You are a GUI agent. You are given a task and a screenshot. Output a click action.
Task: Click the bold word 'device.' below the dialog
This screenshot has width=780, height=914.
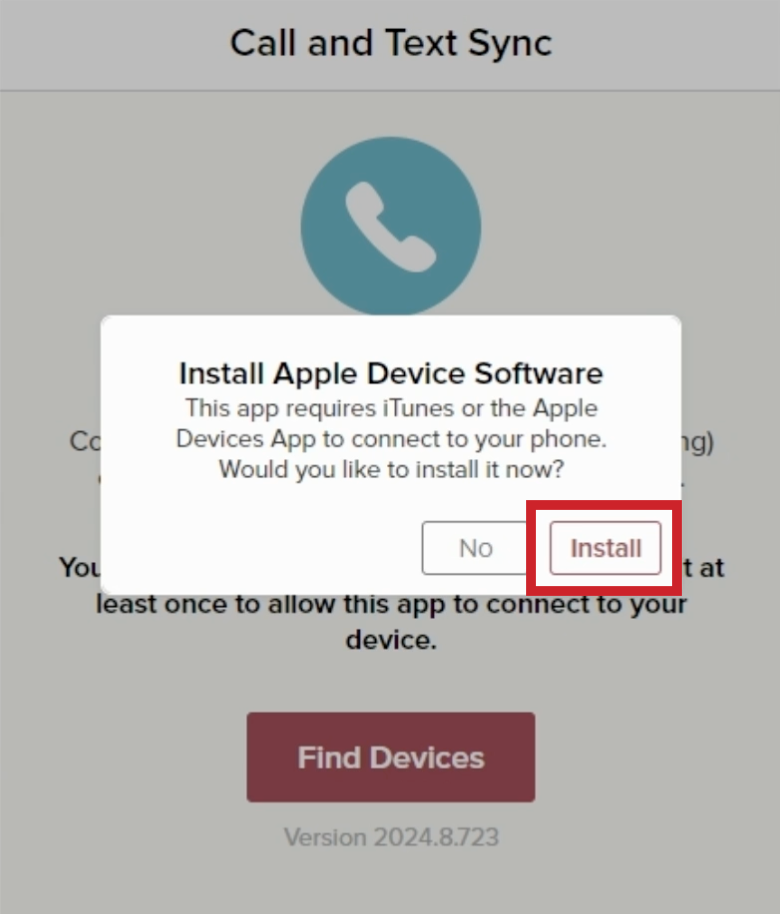pos(391,640)
